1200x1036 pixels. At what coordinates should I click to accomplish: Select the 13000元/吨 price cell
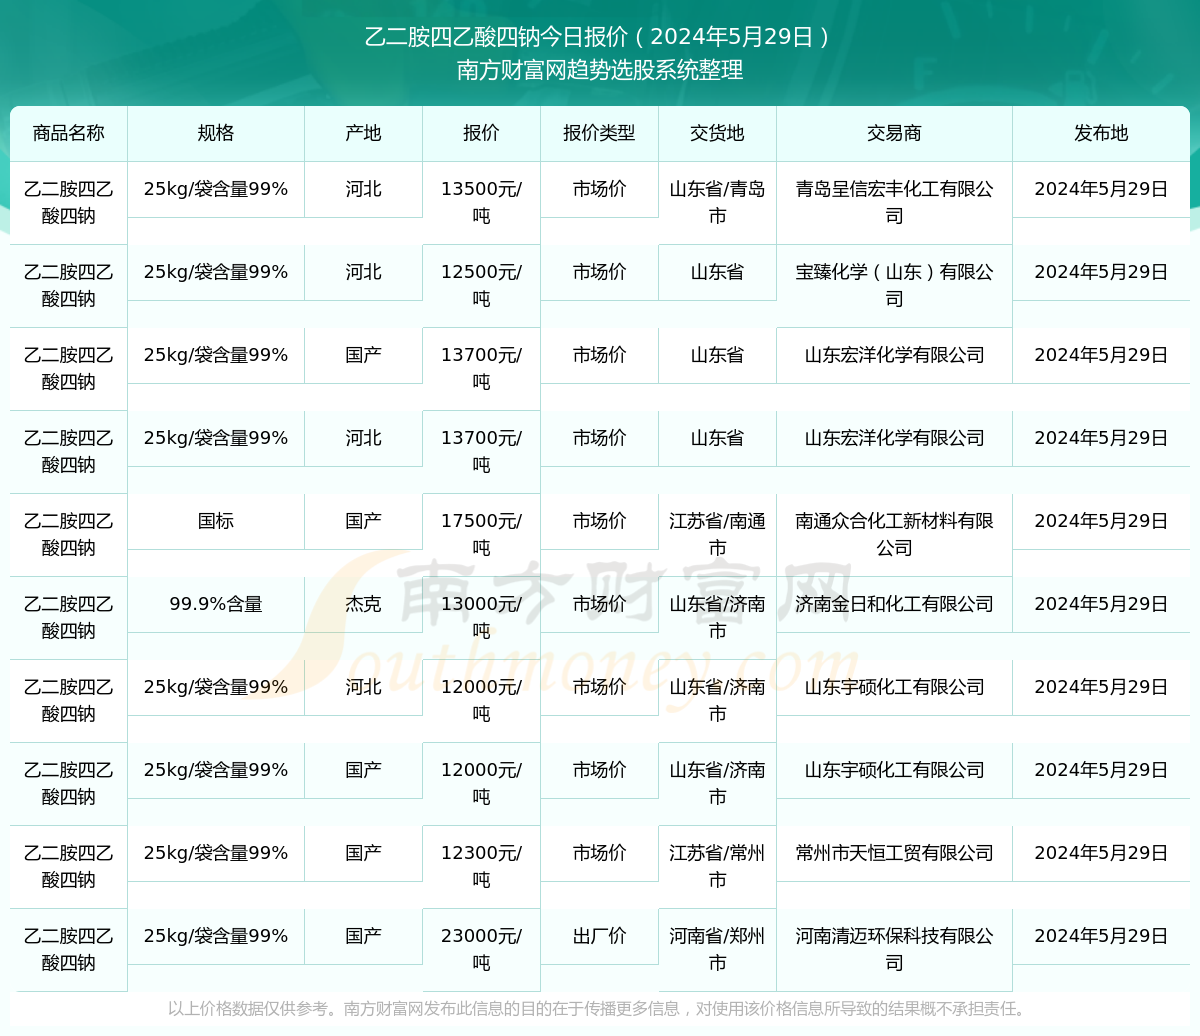point(481,618)
